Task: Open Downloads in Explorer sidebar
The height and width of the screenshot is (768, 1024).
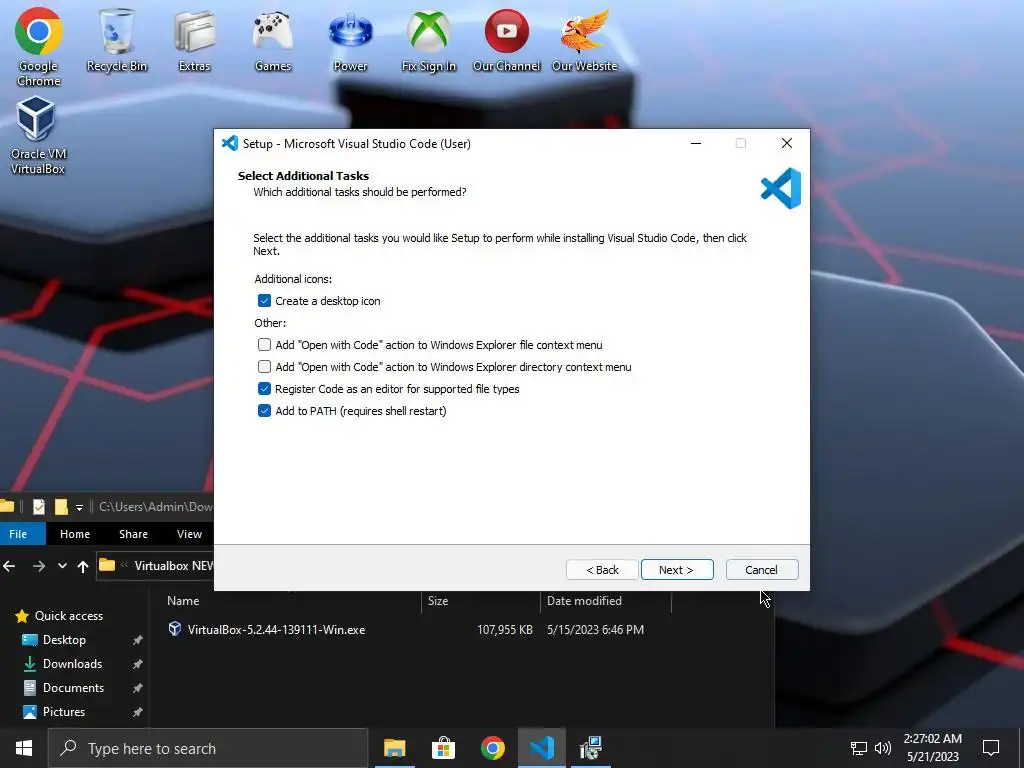Action: 72,664
